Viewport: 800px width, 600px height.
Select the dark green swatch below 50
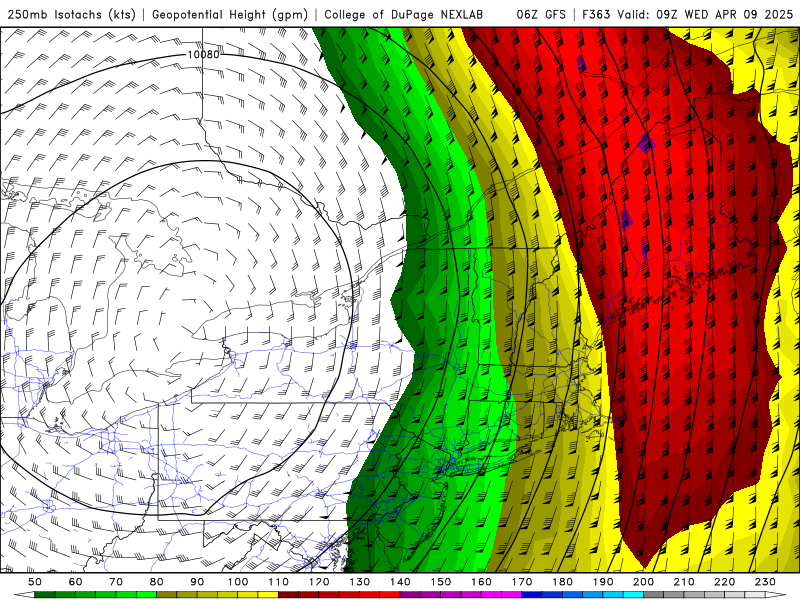point(45,595)
